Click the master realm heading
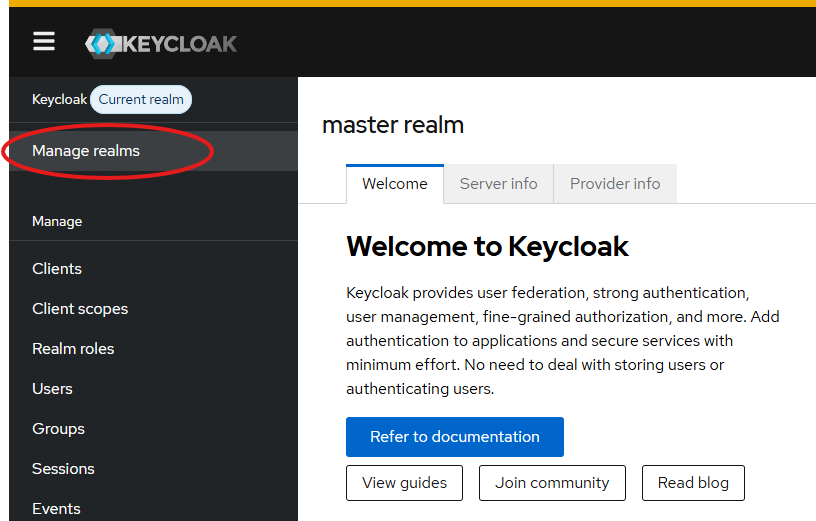This screenshot has width=816, height=521. pos(393,125)
